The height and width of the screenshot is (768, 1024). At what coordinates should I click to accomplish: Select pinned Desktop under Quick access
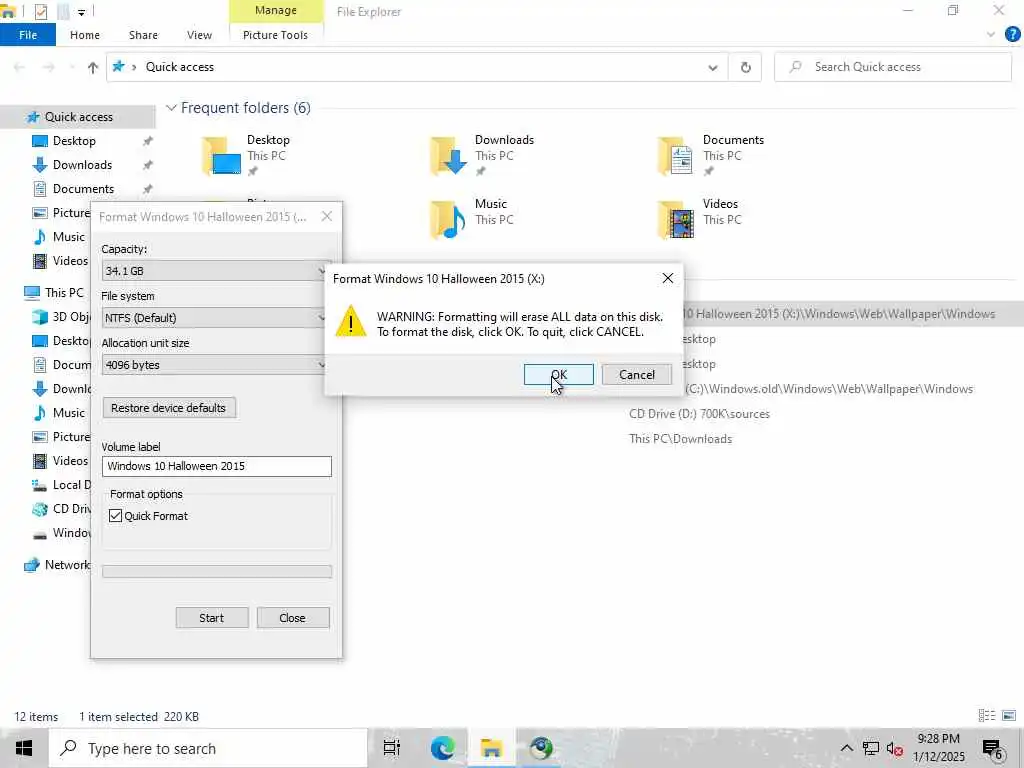pos(74,141)
